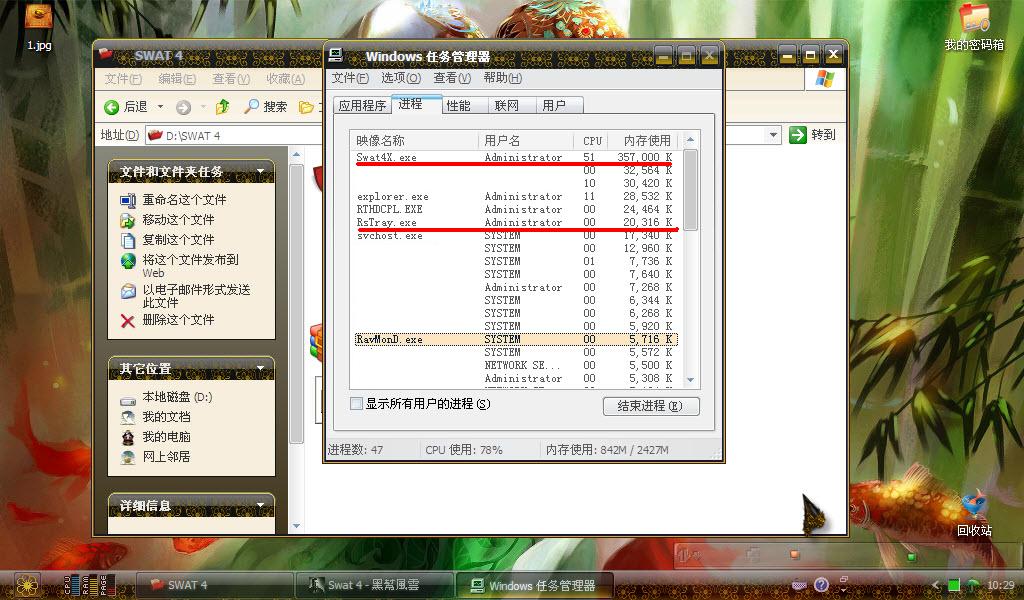Select the explorer.exe process row
1024x600 pixels.
(x=515, y=197)
